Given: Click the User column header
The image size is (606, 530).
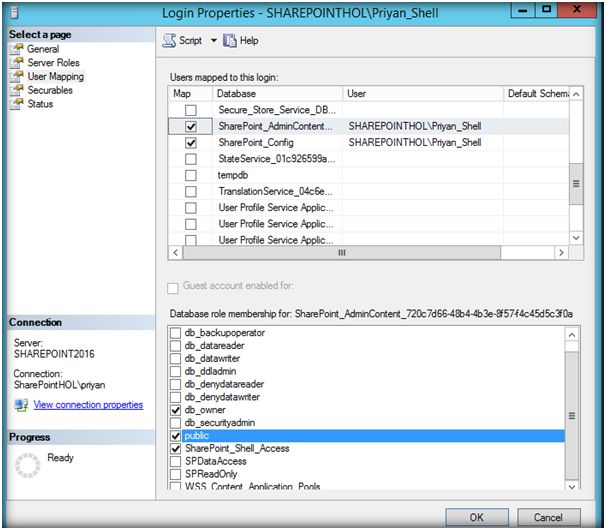Looking at the screenshot, I should (423, 94).
